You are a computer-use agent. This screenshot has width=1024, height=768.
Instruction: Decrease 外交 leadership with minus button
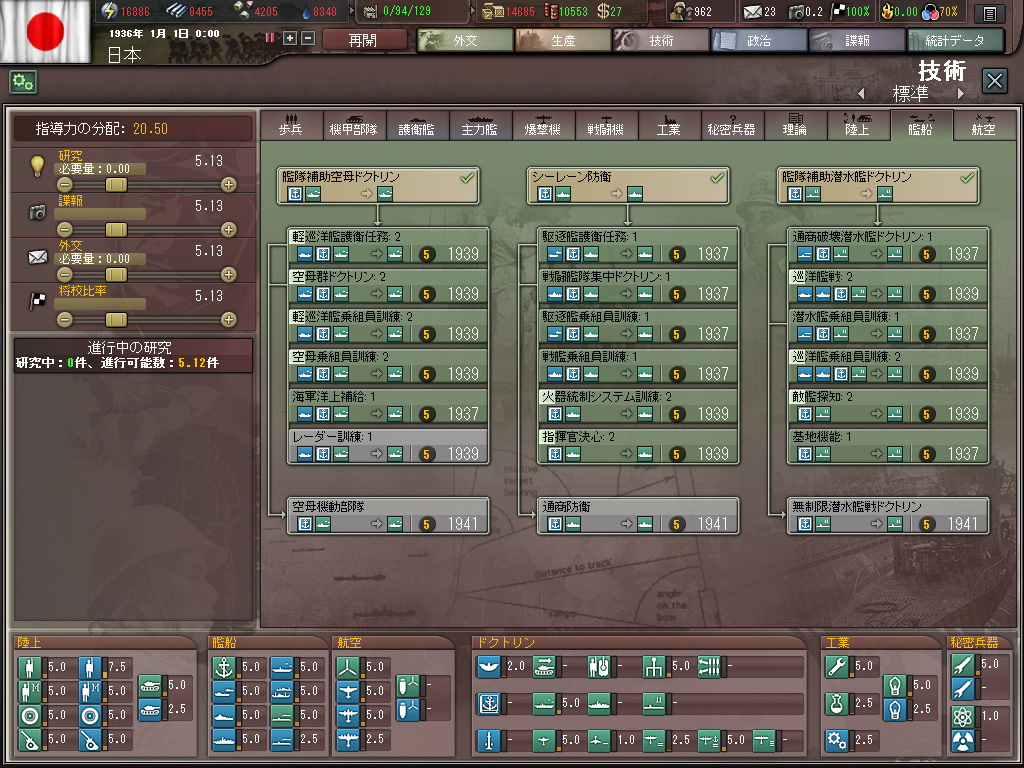point(65,275)
